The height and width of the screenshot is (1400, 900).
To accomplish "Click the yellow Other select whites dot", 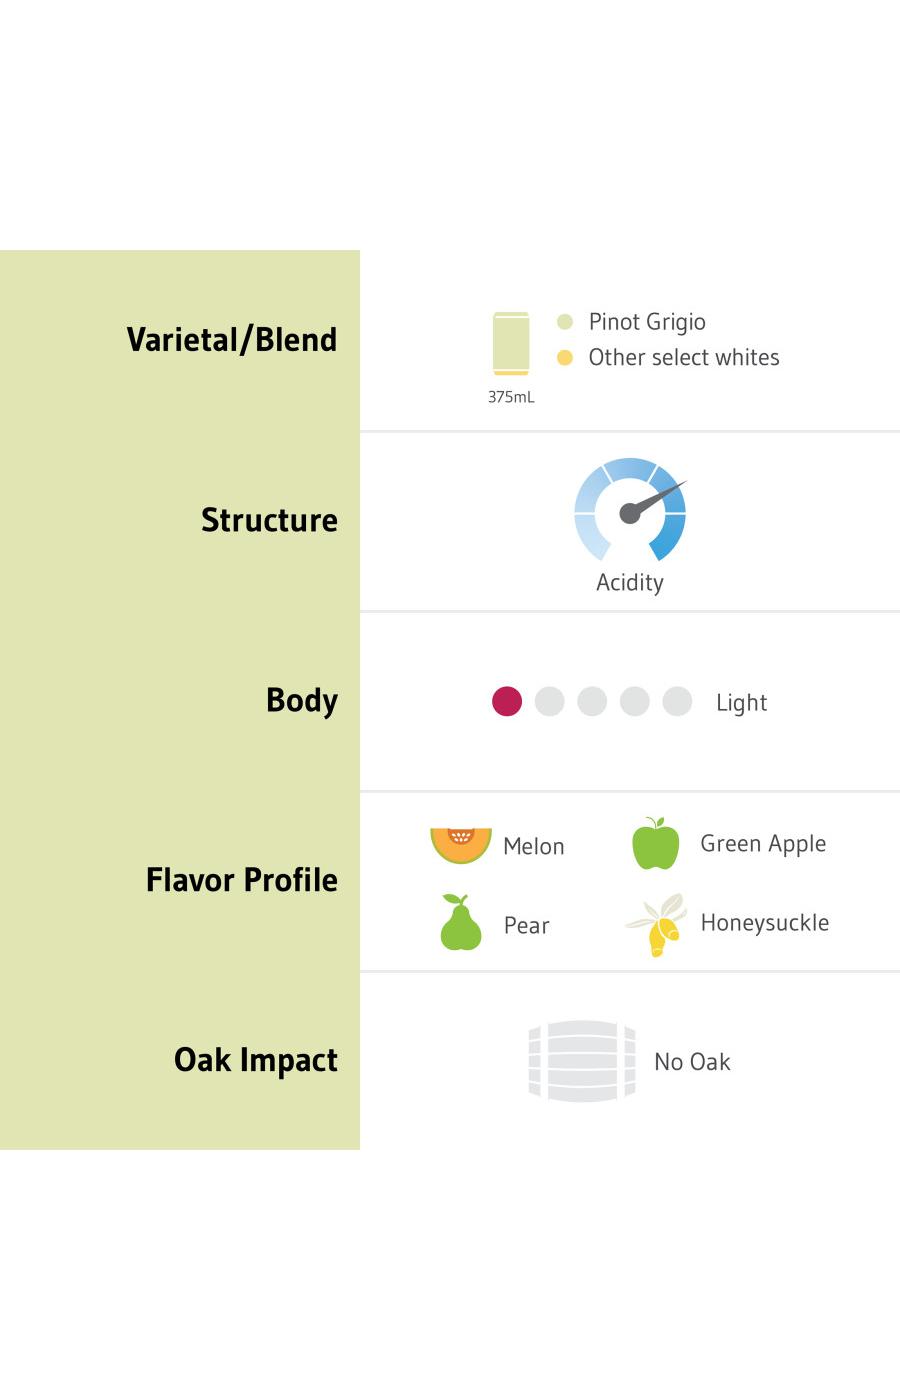I will [x=565, y=358].
